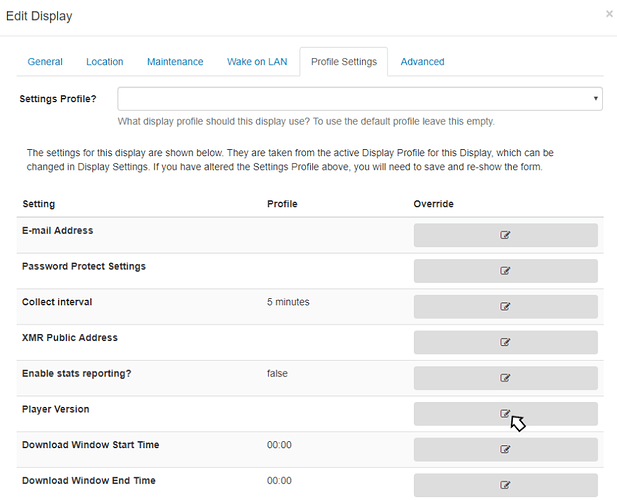Screen dimensions: 617x500
Task: Click the Player Version row label
Action: point(56,409)
